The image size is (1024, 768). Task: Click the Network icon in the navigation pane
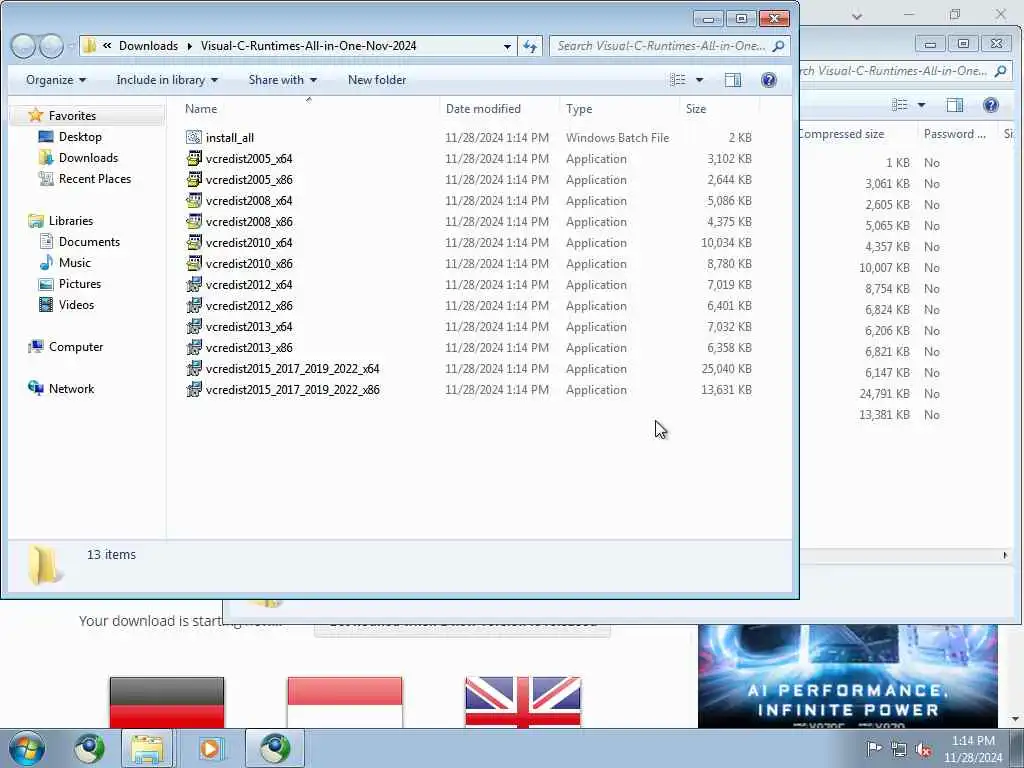[35, 389]
